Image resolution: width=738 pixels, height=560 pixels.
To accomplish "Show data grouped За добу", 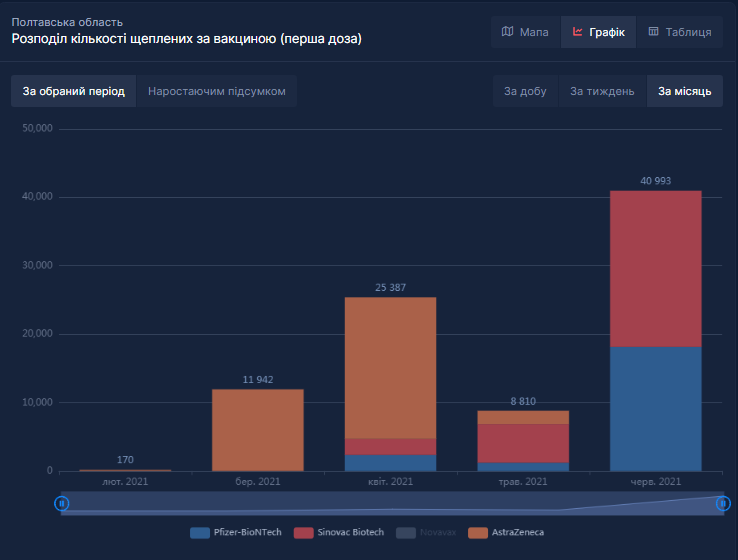I will point(525,91).
